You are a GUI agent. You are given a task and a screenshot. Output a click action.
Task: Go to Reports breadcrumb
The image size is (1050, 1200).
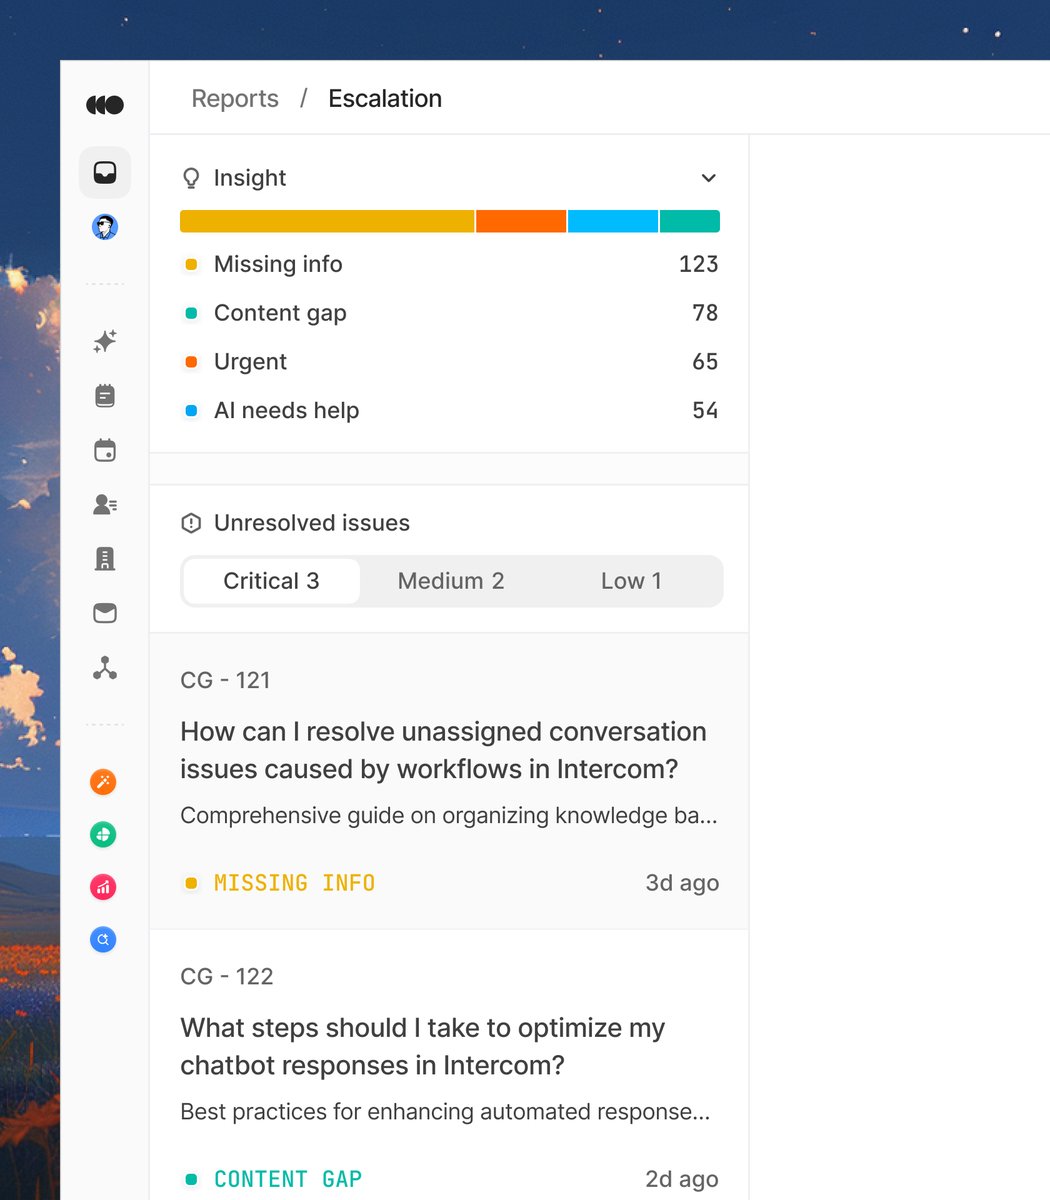tap(235, 98)
